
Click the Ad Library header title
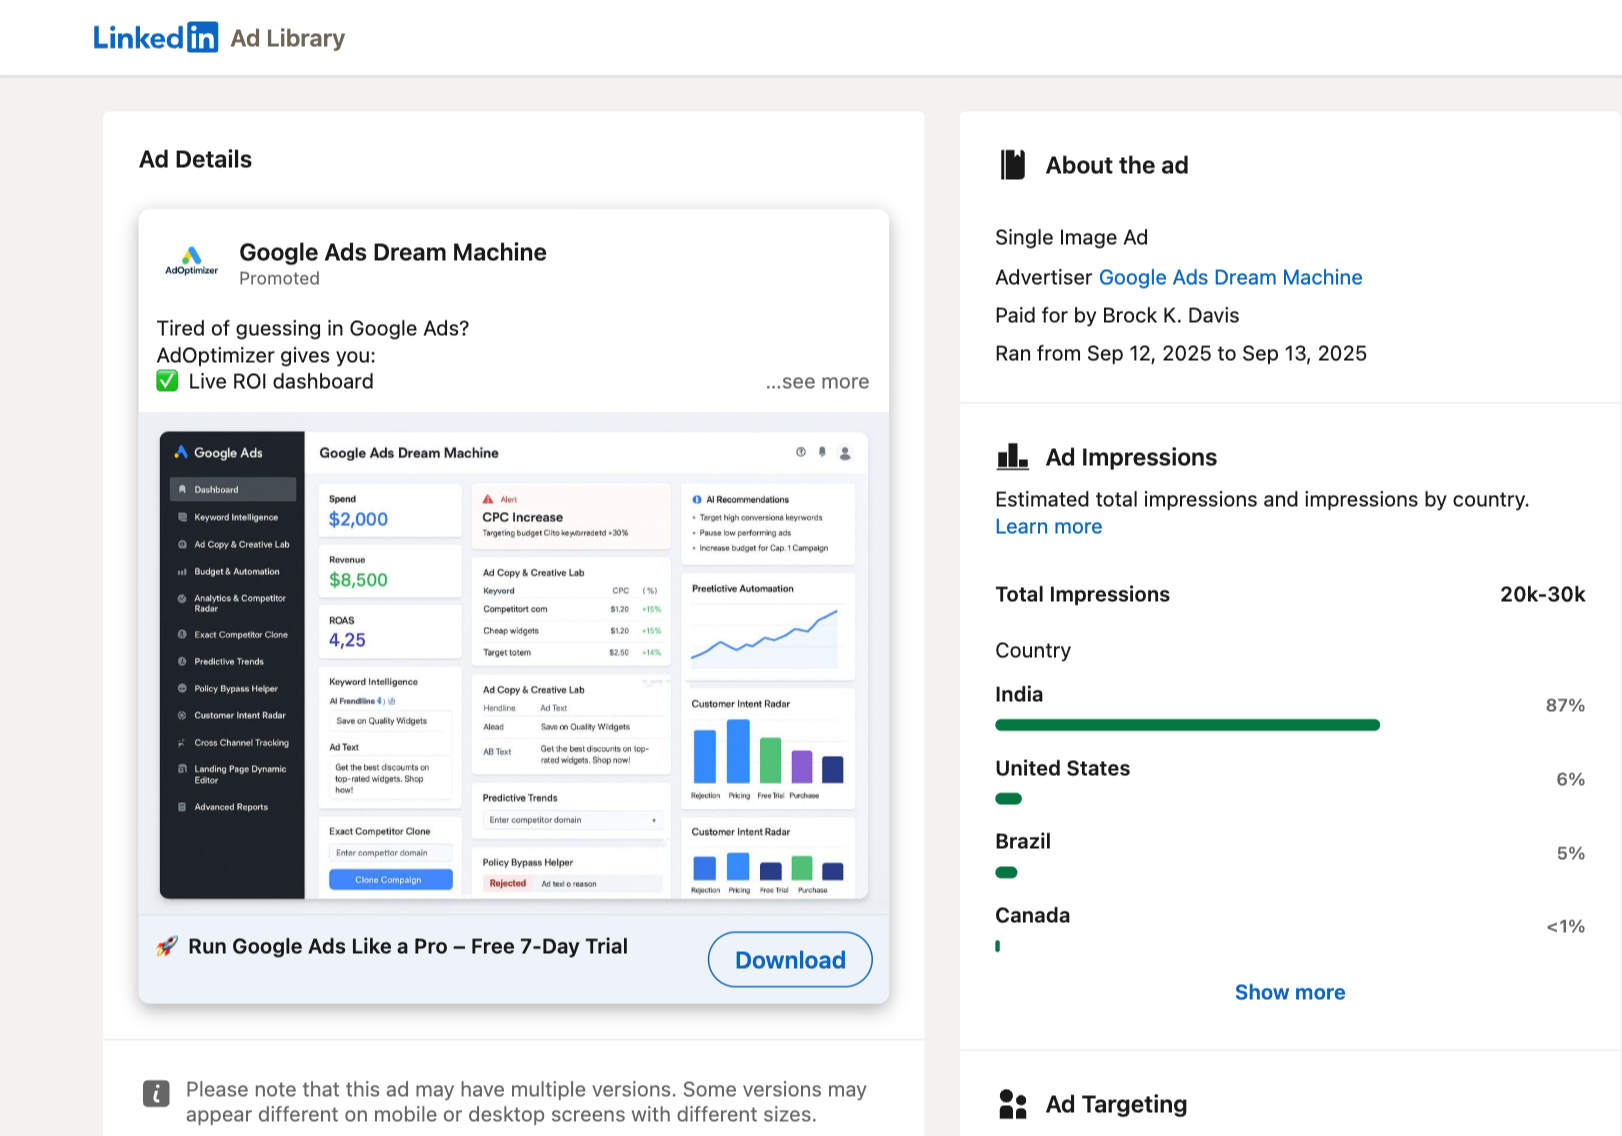pyautogui.click(x=288, y=38)
